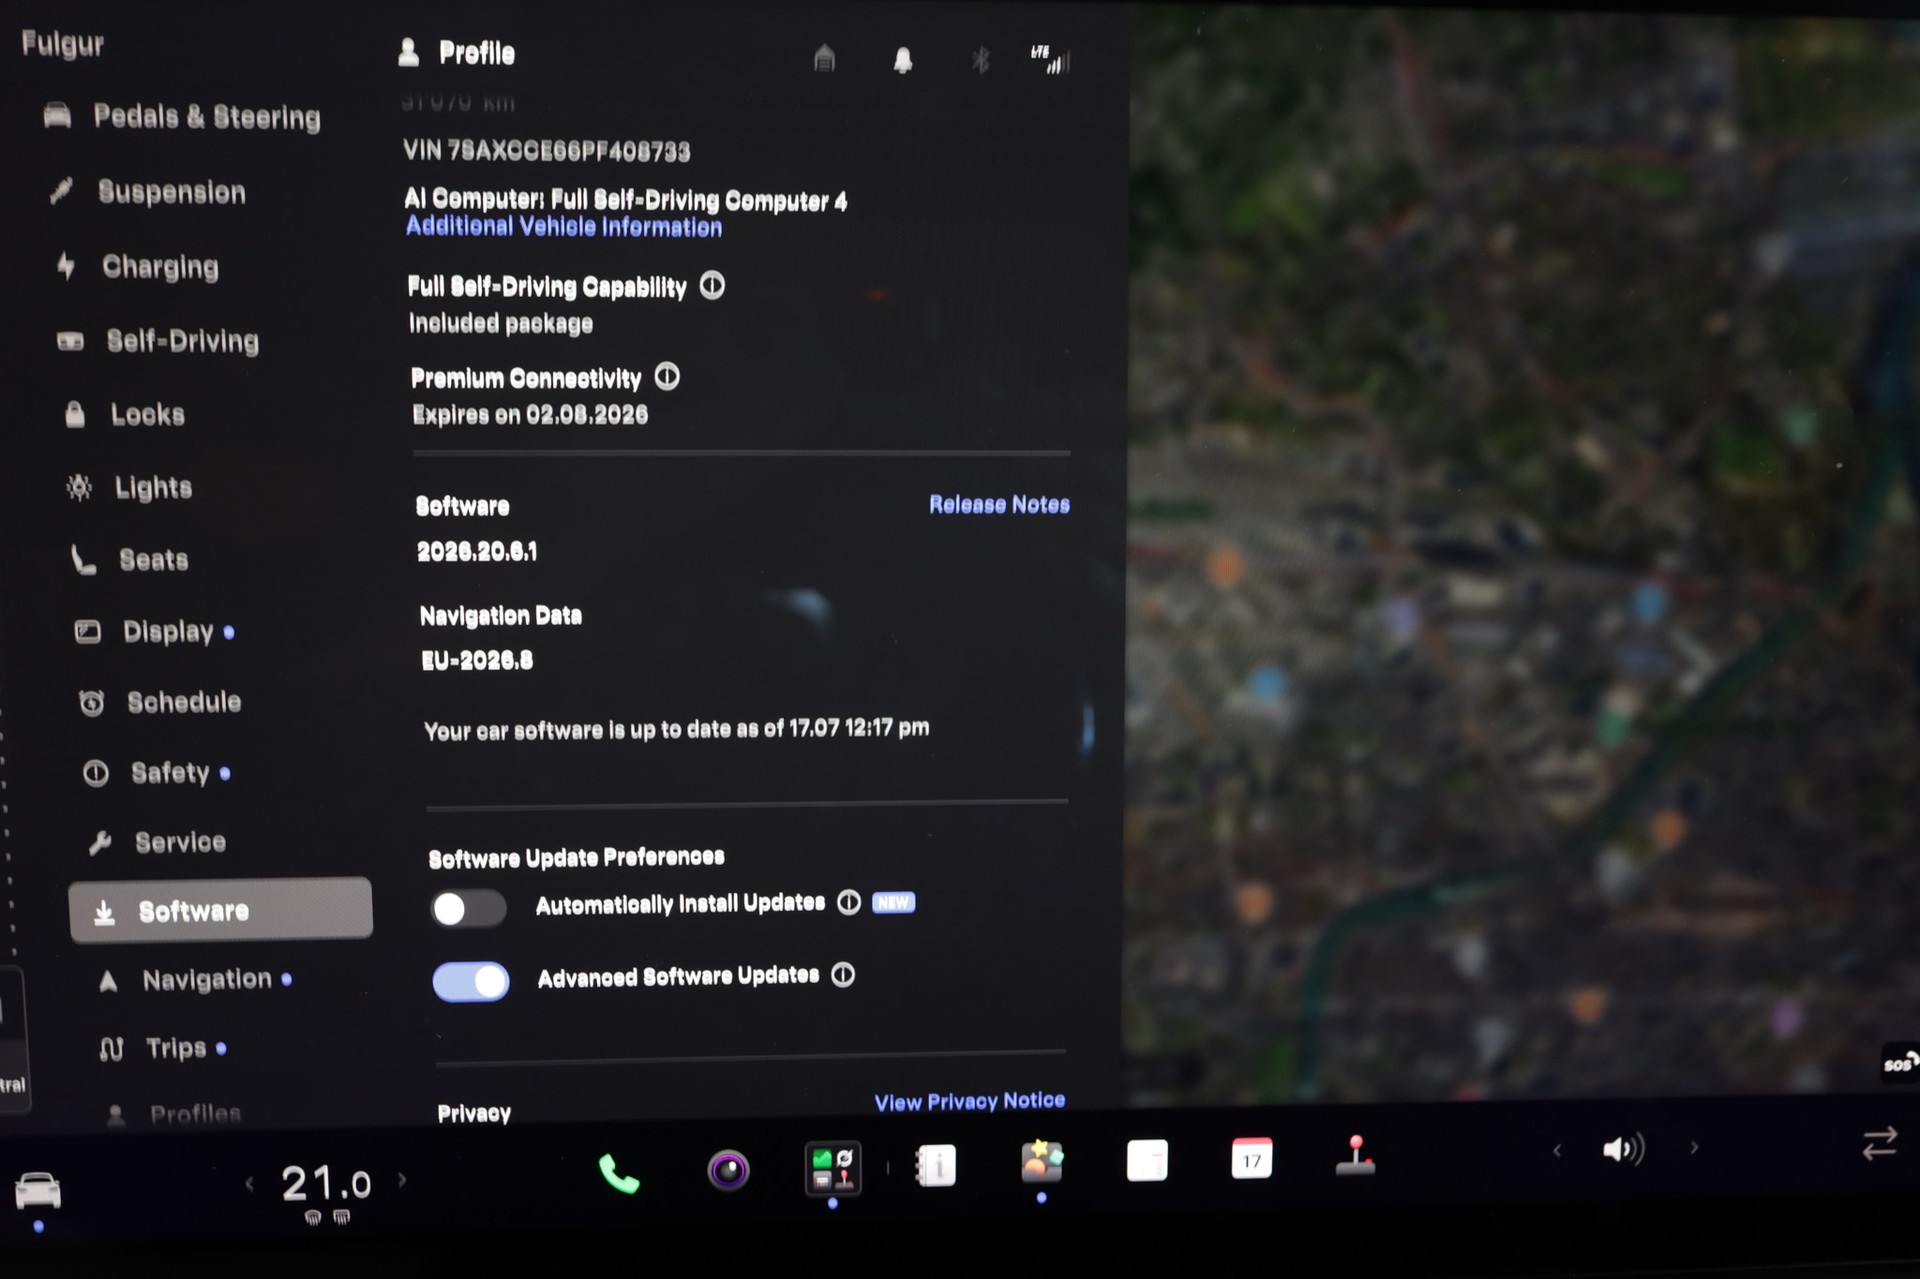Open Charging settings

coord(138,267)
